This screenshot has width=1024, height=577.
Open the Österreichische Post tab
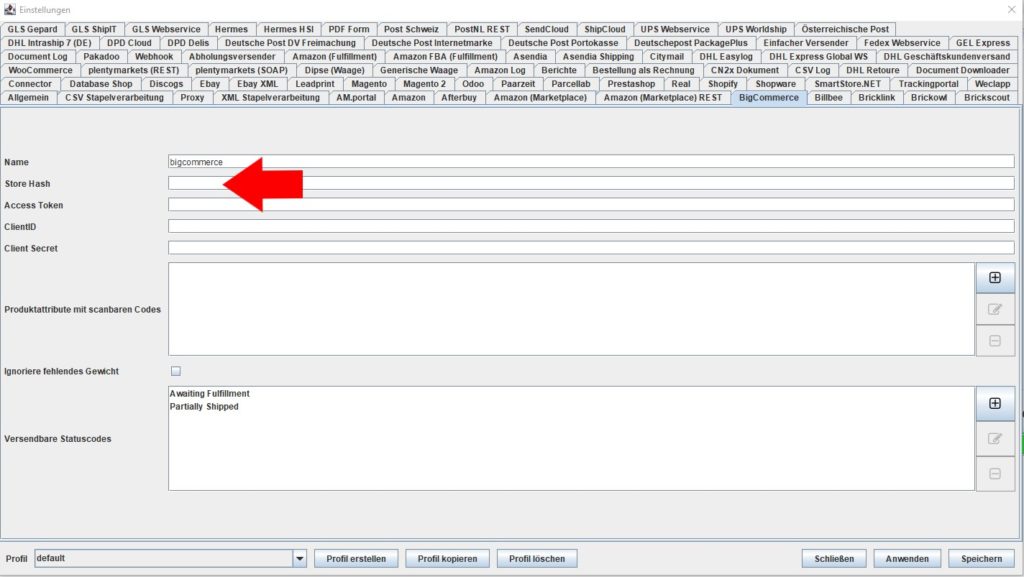point(845,29)
